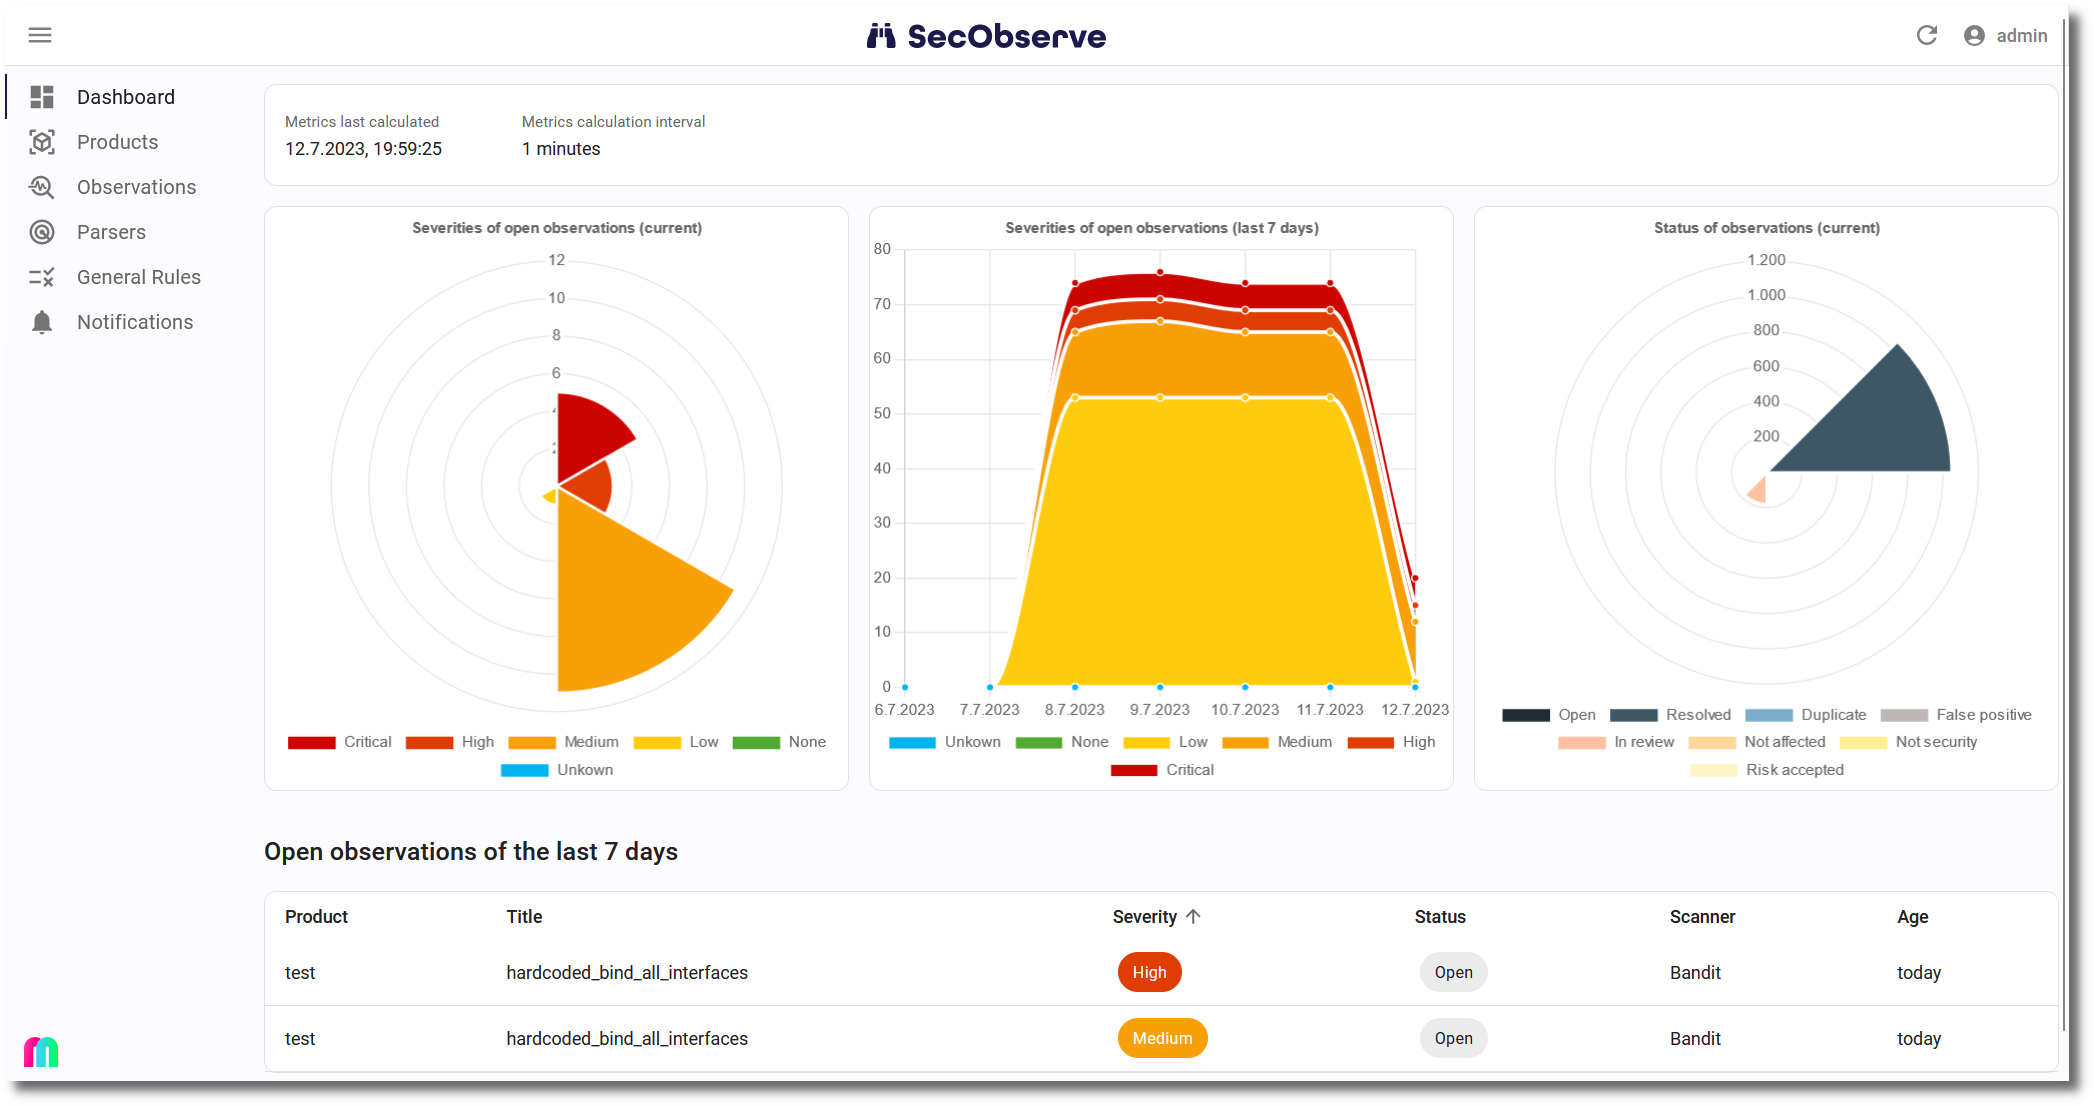This screenshot has width=2094, height=1106.
Task: Click the General Rules checklist icon
Action: (42, 277)
